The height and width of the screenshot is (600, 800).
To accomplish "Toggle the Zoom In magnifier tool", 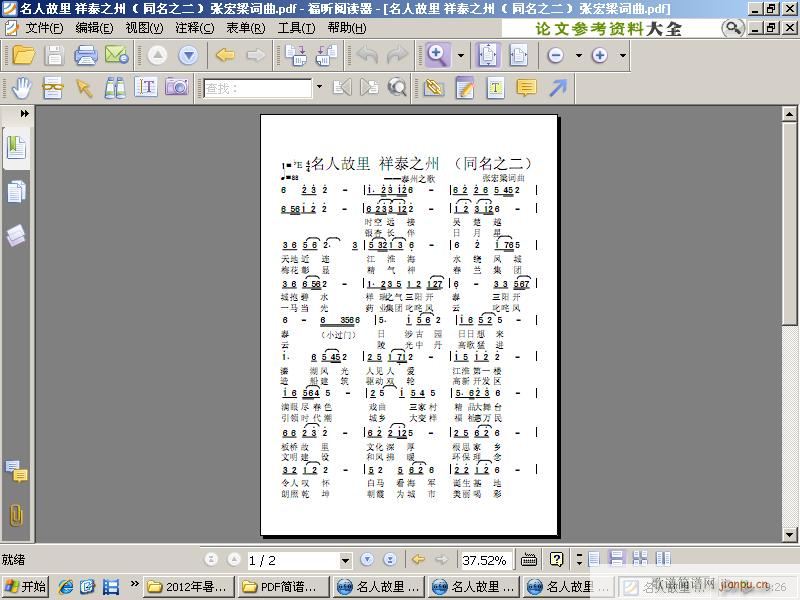I will click(437, 56).
